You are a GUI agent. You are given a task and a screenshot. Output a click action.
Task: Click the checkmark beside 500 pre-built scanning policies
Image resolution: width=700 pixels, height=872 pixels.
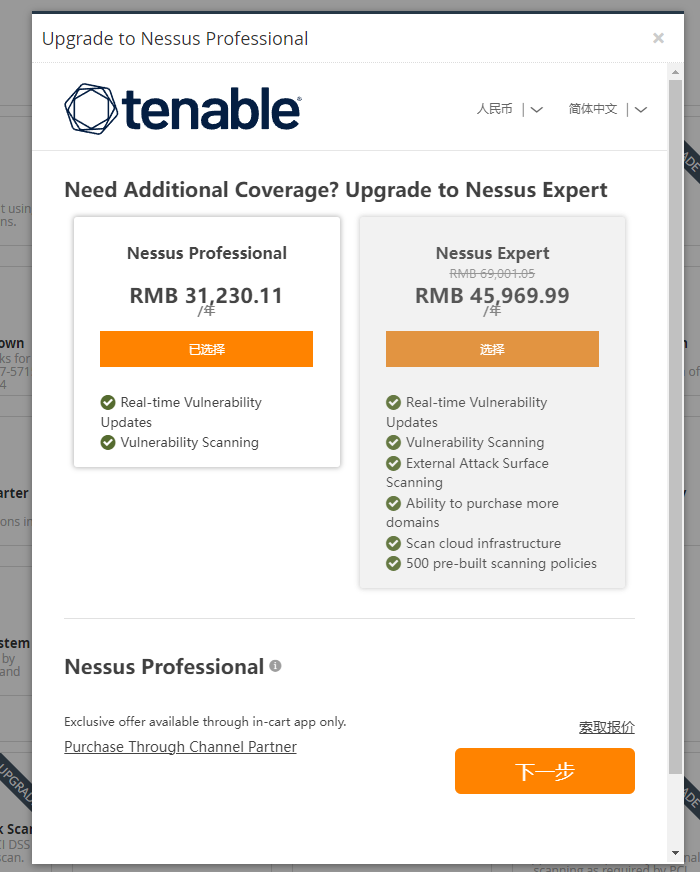(394, 563)
